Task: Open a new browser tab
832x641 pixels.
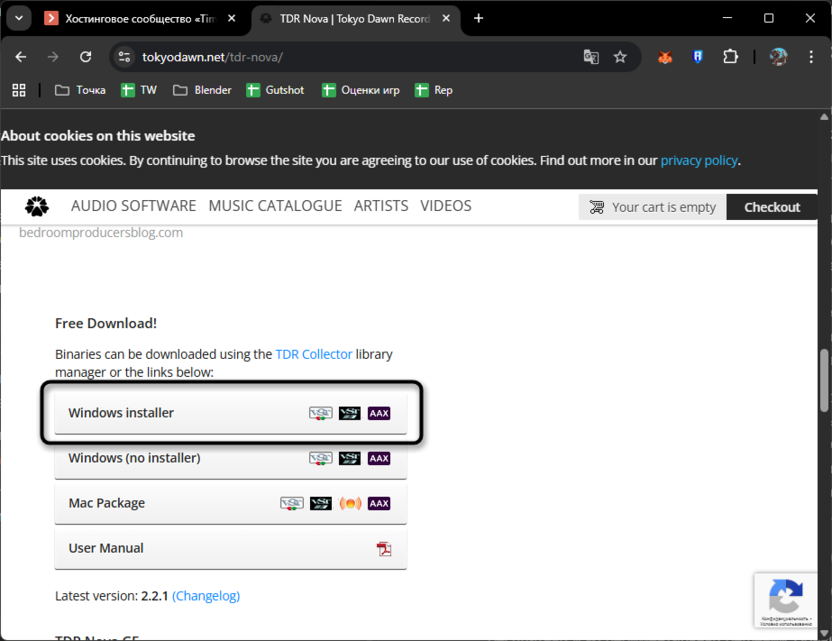Action: [478, 19]
